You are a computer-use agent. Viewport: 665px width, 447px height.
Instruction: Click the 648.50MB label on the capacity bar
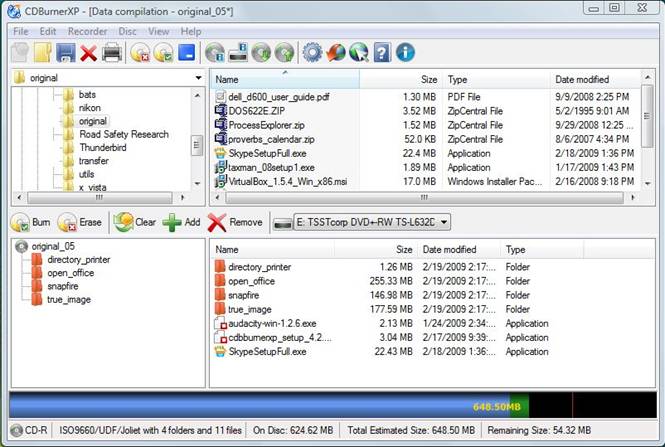pyautogui.click(x=496, y=407)
